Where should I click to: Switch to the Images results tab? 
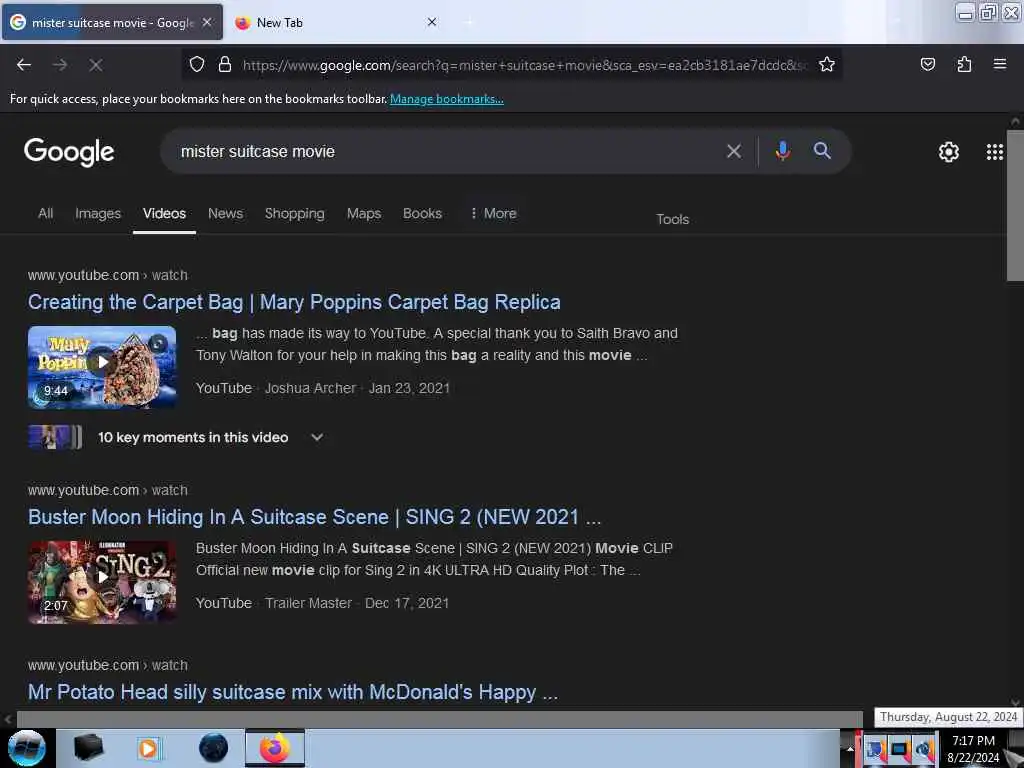pos(98,214)
